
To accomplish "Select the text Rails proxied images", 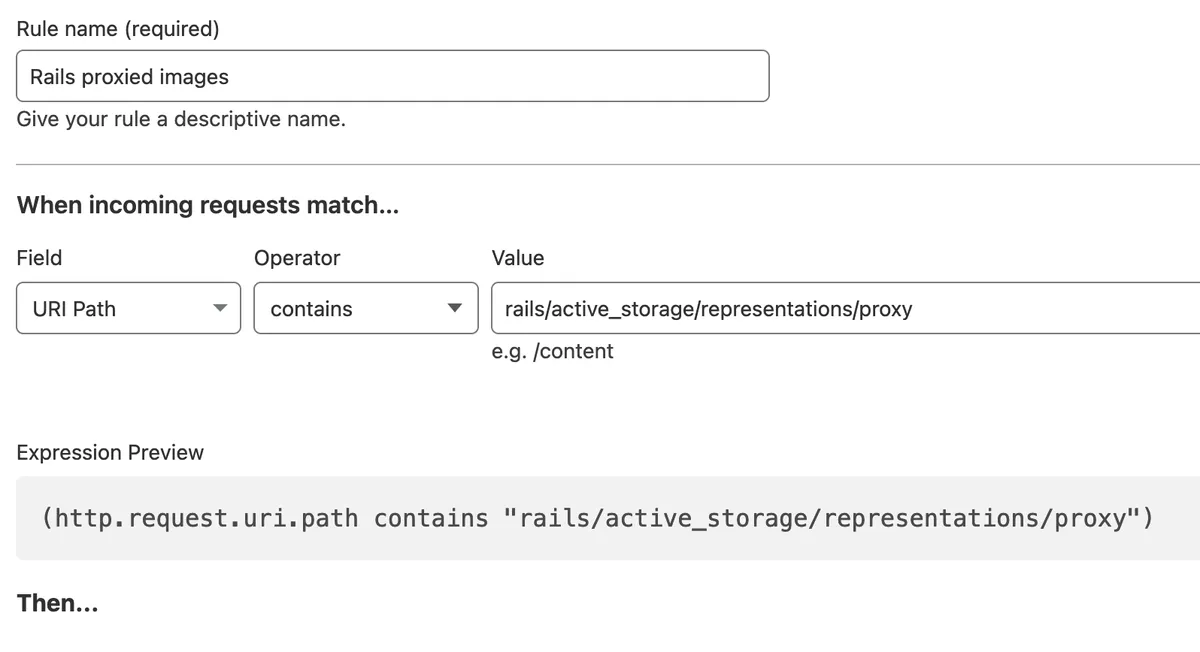I will (x=130, y=75).
